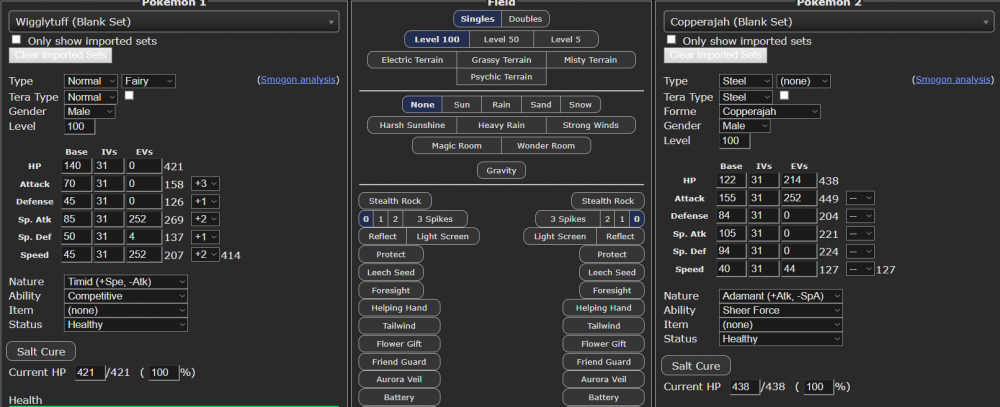Image resolution: width=1000 pixels, height=407 pixels.
Task: Toggle Psychic Terrain
Action: (501, 77)
